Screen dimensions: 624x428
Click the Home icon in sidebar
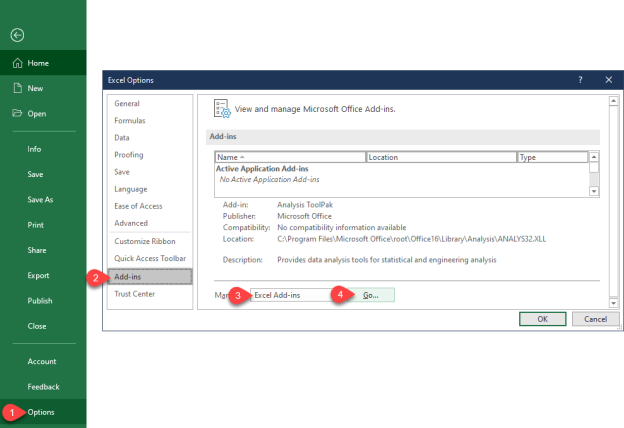17,63
